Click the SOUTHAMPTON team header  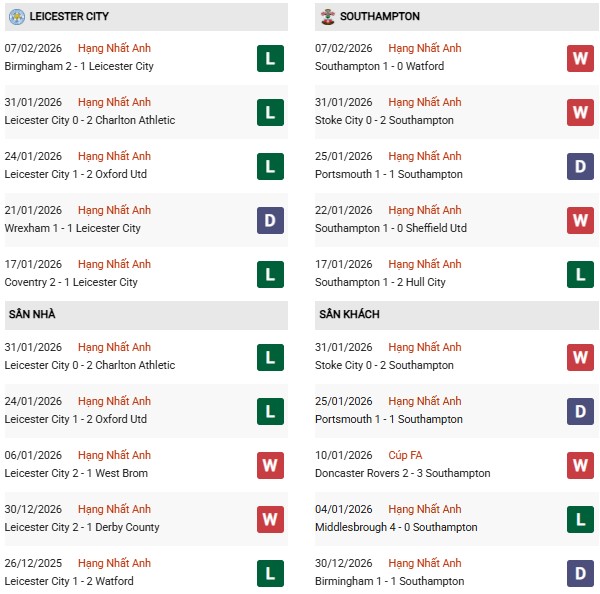[380, 16]
